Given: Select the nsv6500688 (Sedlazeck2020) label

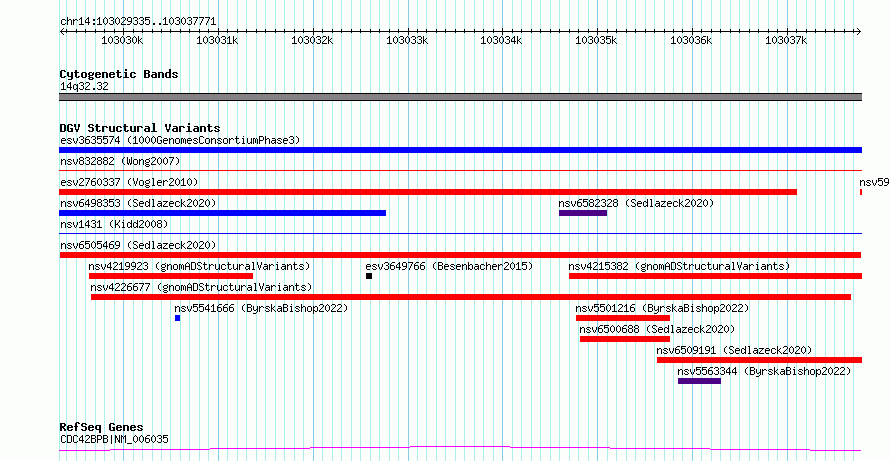Looking at the screenshot, I should point(657,329).
